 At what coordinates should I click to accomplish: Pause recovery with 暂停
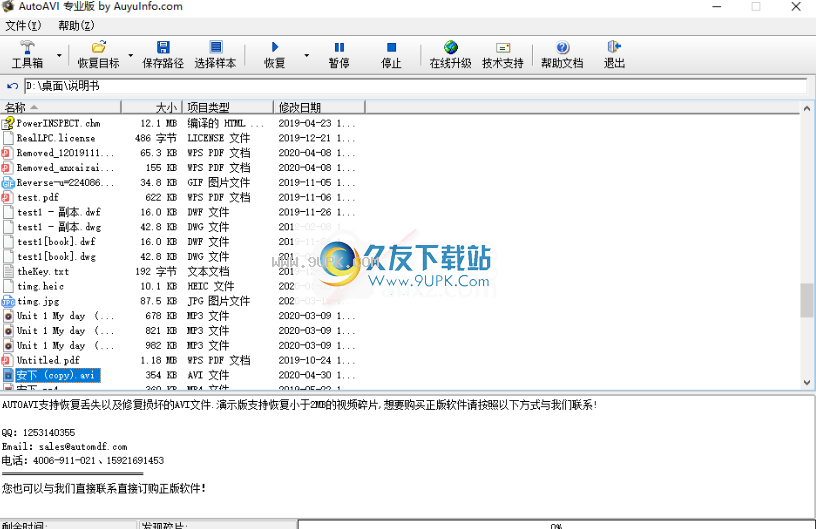click(x=339, y=55)
